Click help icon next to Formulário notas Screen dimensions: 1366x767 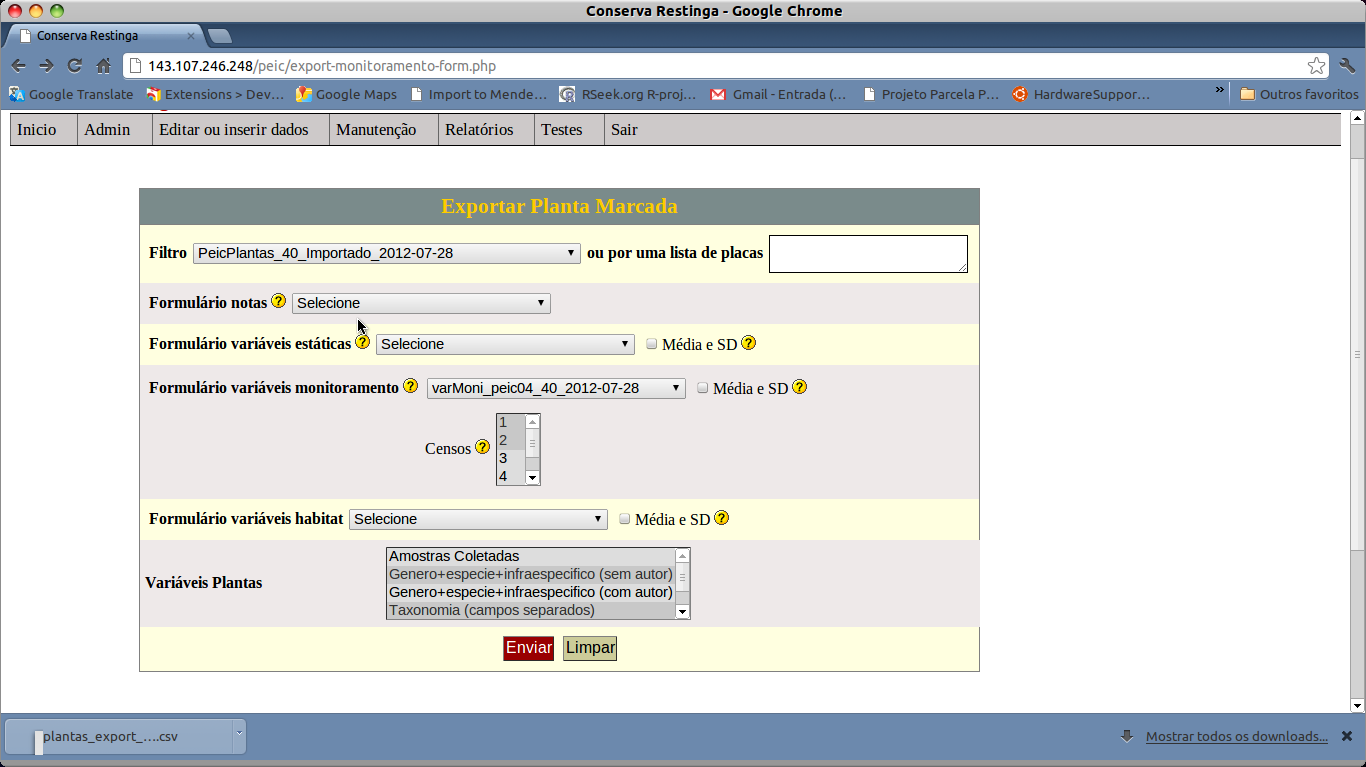pyautogui.click(x=278, y=301)
